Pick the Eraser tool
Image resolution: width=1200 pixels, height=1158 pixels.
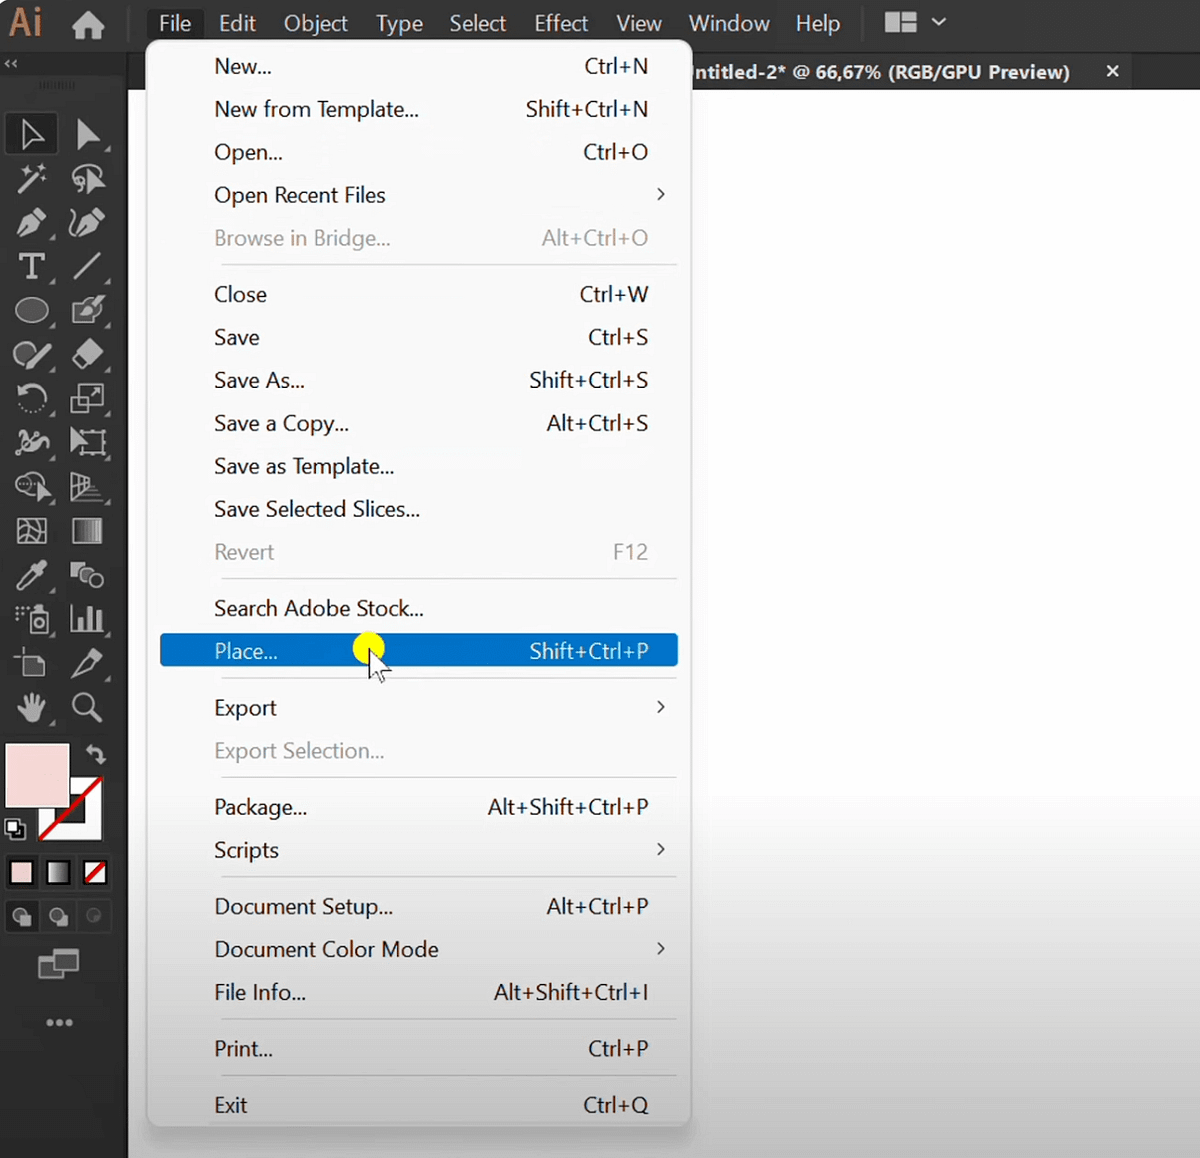(87, 354)
